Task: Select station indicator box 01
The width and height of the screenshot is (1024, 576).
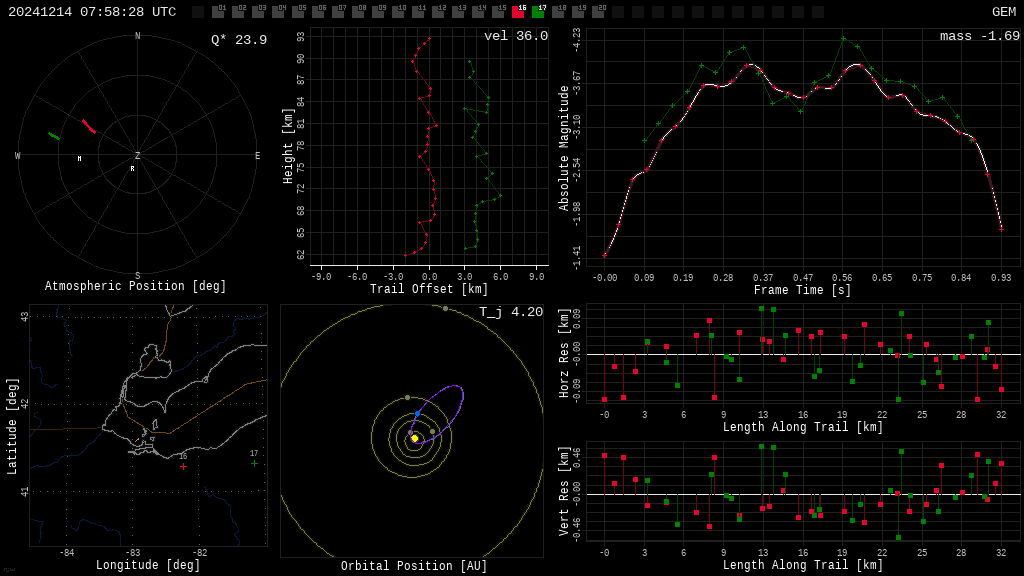Action: pos(217,11)
